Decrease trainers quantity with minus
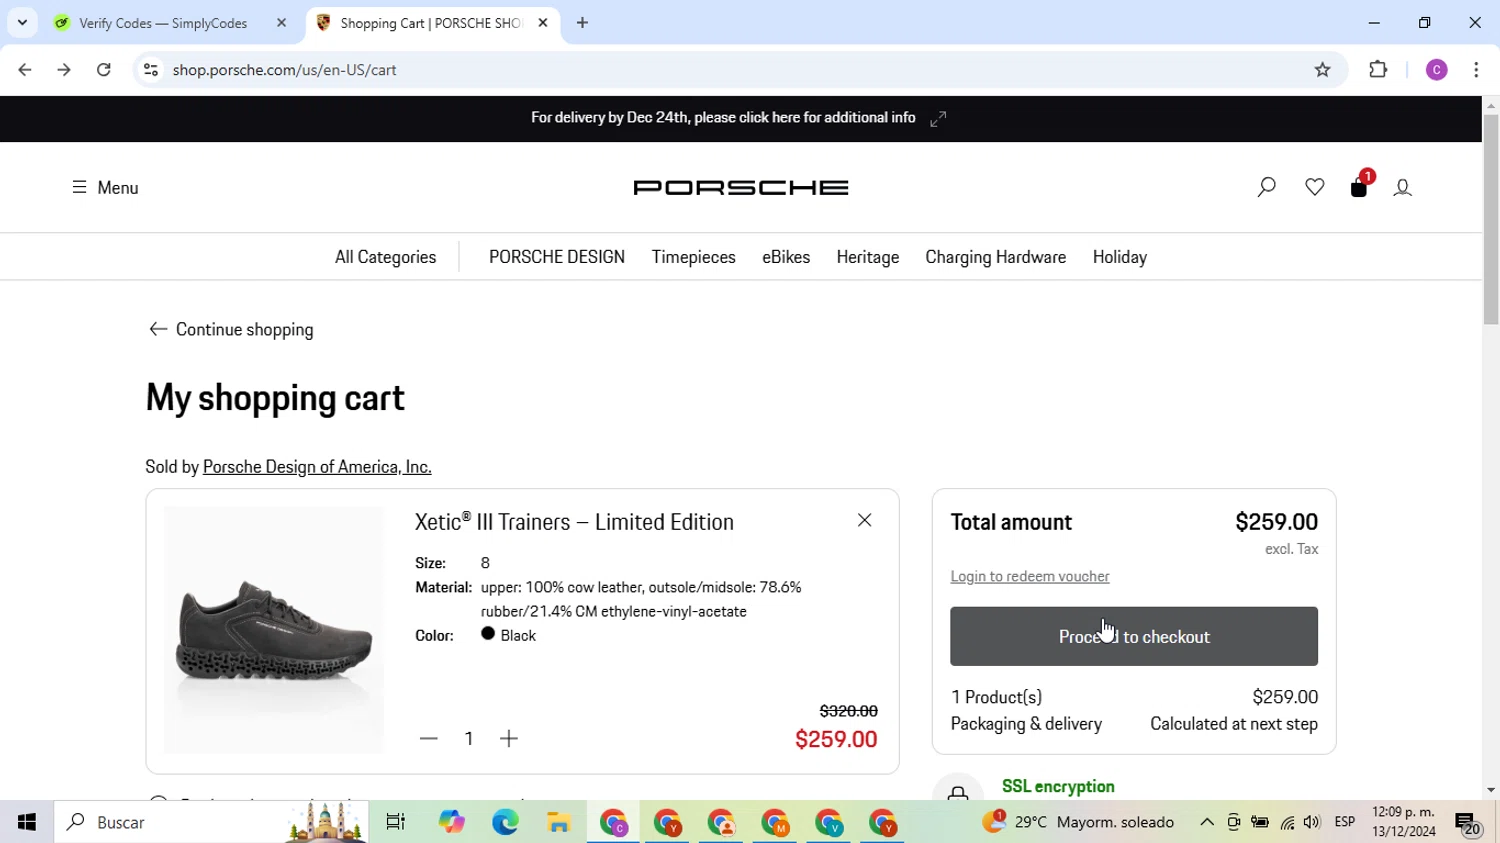 coord(429,739)
